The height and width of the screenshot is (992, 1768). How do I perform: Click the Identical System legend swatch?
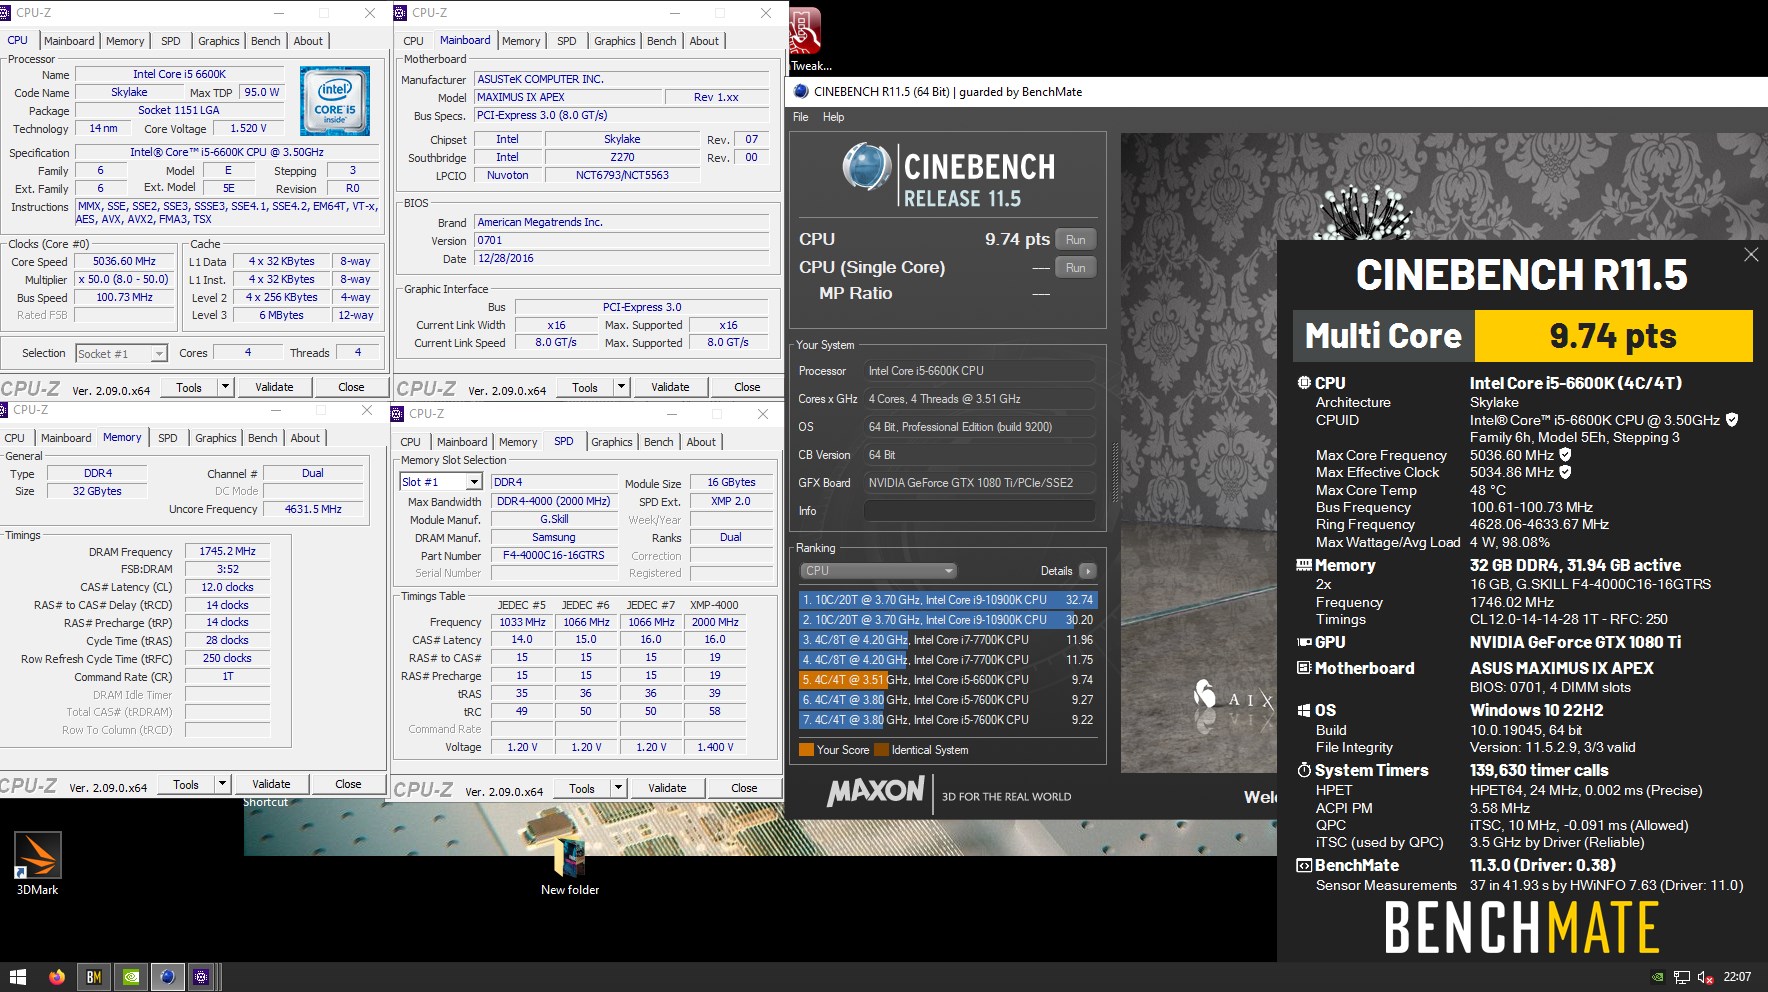tap(881, 749)
